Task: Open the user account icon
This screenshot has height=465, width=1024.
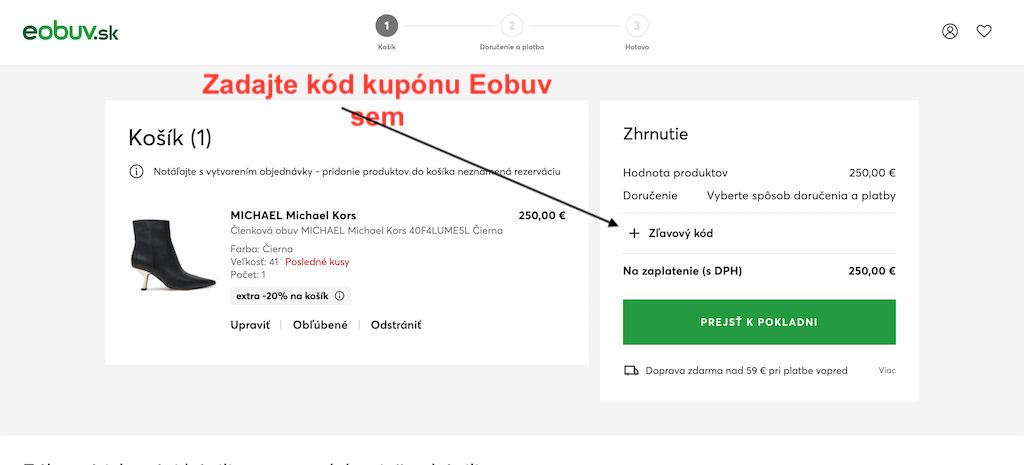Action: coord(950,31)
